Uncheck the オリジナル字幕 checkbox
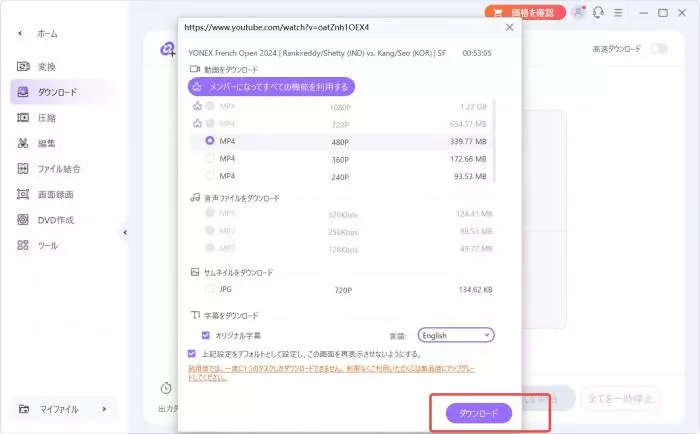The height and width of the screenshot is (434, 700). point(206,335)
